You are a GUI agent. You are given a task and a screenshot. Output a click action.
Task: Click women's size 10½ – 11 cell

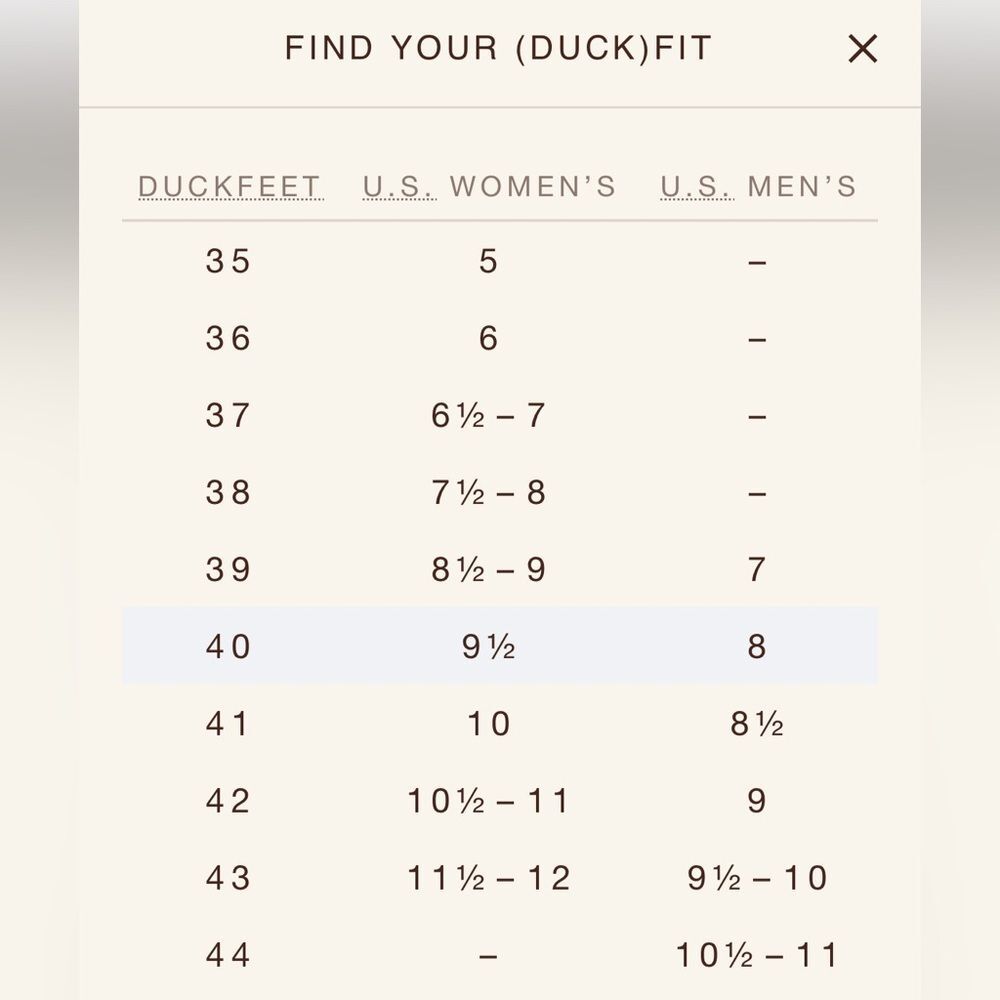[x=489, y=801]
